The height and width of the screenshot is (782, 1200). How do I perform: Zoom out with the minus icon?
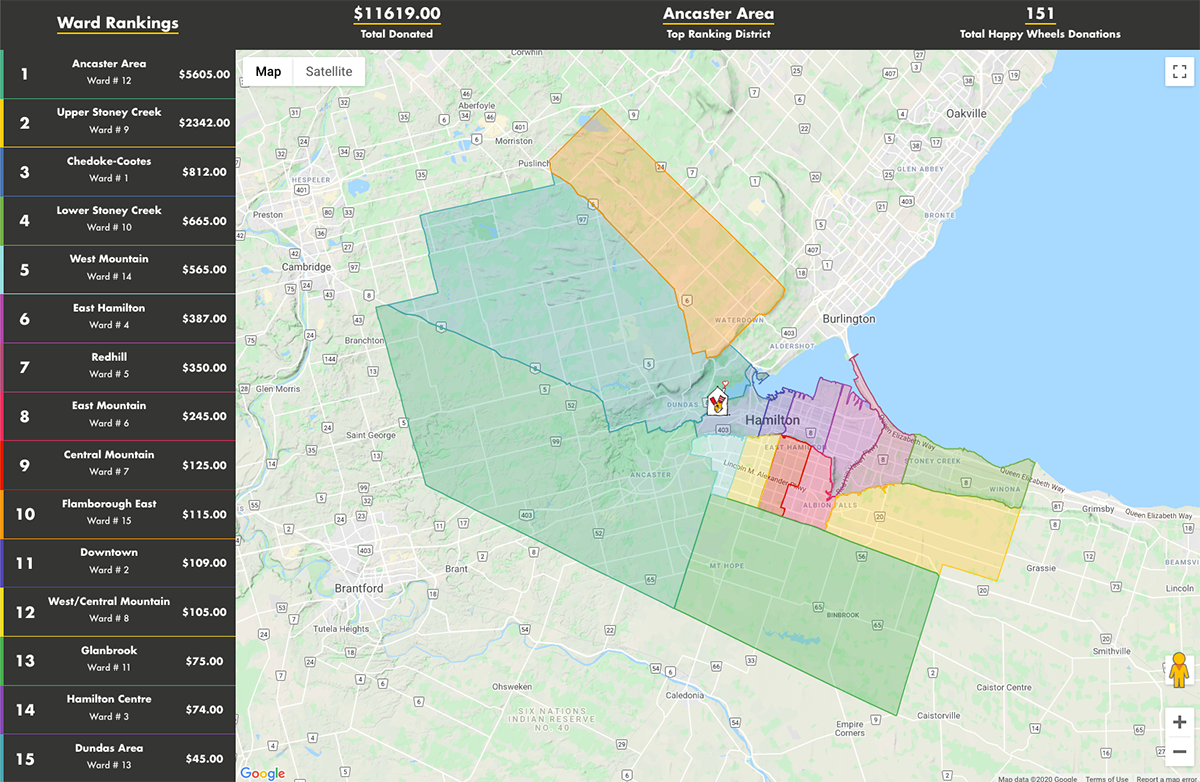[x=1178, y=750]
